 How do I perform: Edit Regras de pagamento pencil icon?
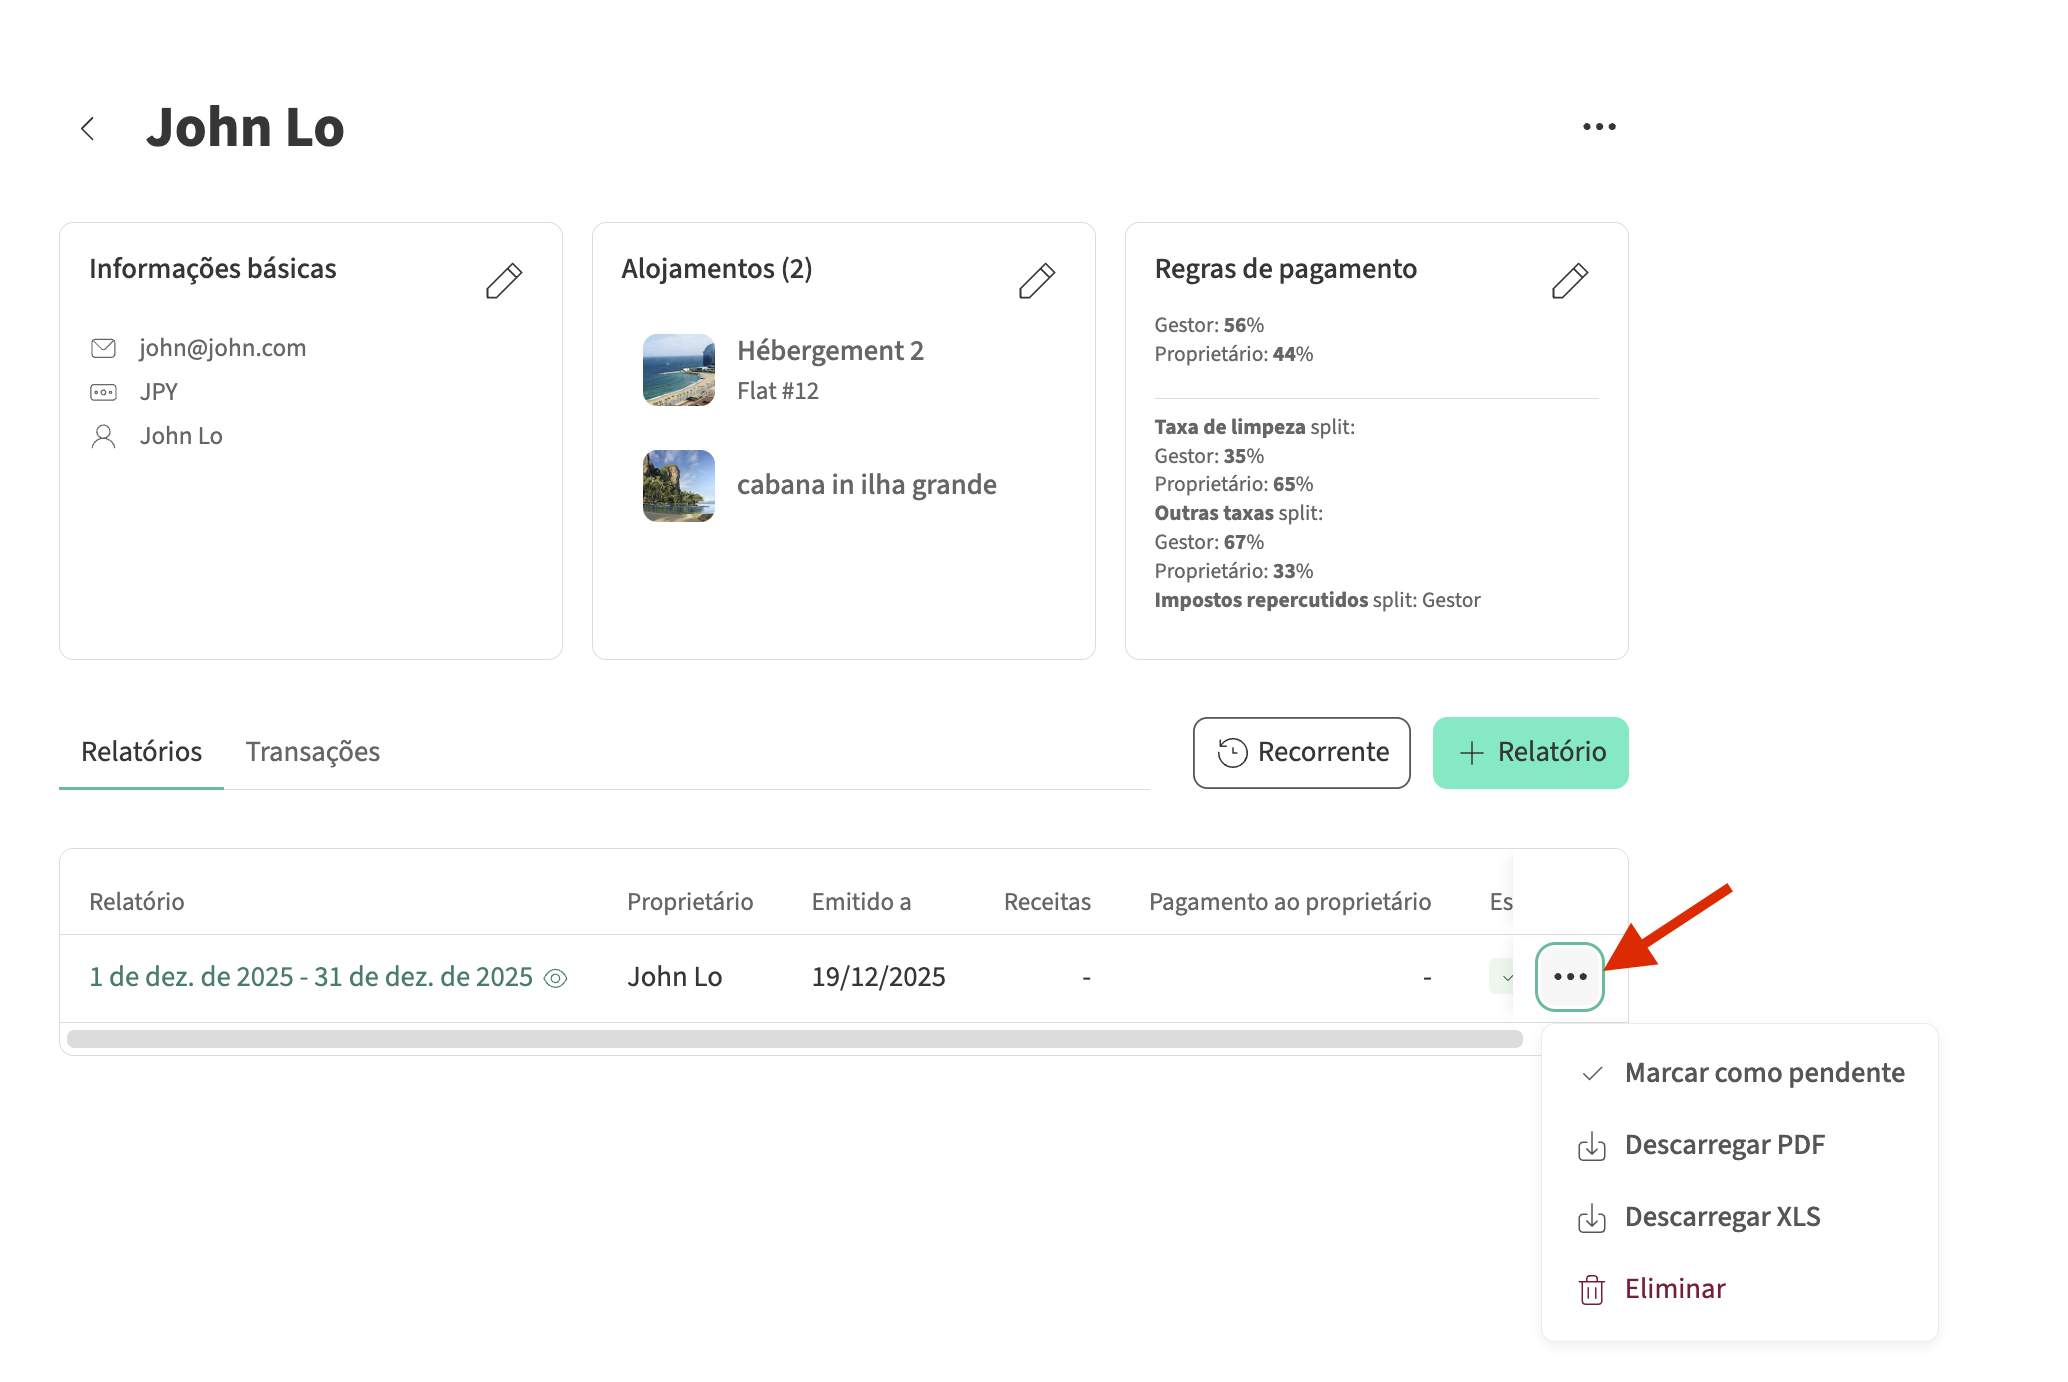1569,281
